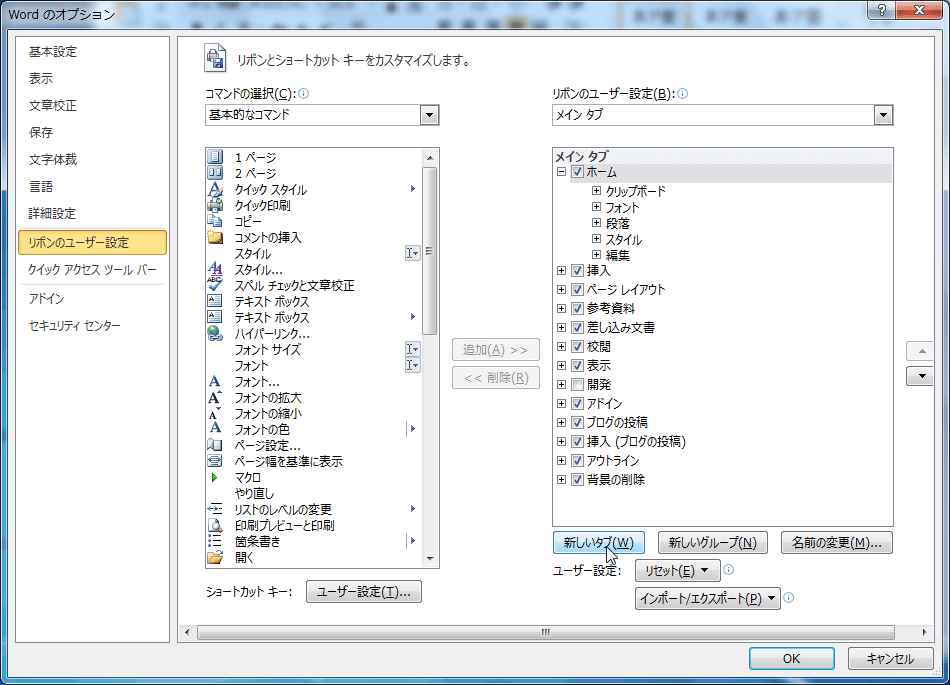The width and height of the screenshot is (950, 685).
Task: Click the horizontal scrollbar thumb
Action: [x=546, y=632]
